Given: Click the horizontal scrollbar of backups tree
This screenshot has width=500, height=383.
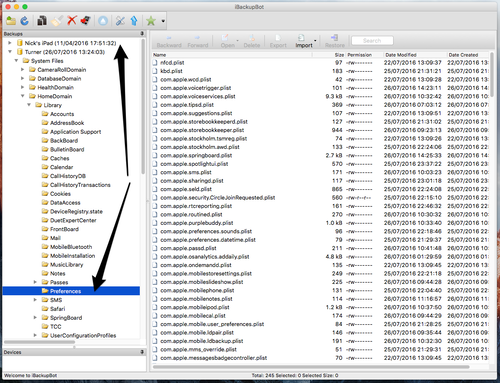Looking at the screenshot, I should point(39,342).
